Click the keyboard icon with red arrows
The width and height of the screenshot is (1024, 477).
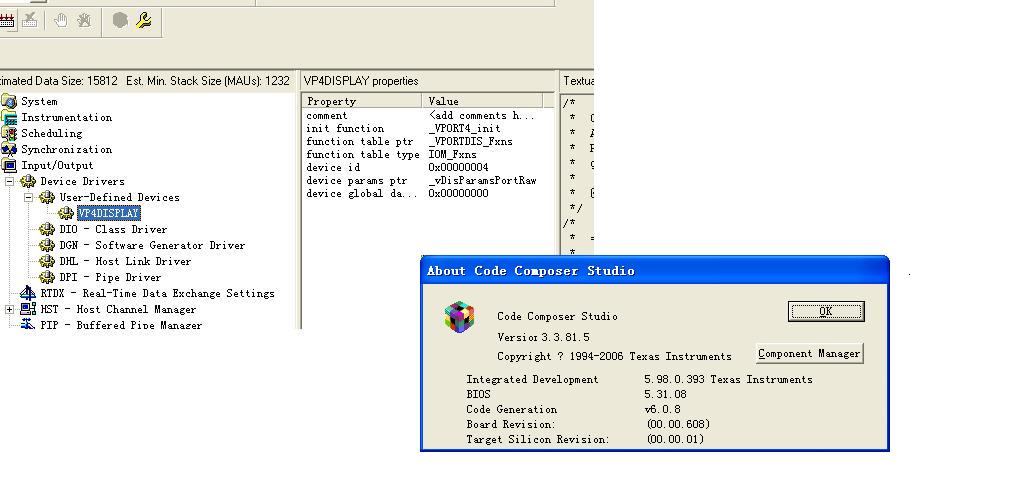click(x=7, y=20)
